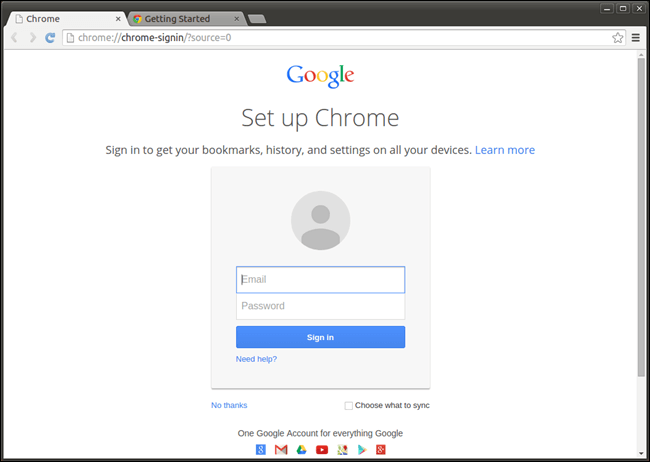The width and height of the screenshot is (650, 462).
Task: Click the No thanks link
Action: (229, 405)
